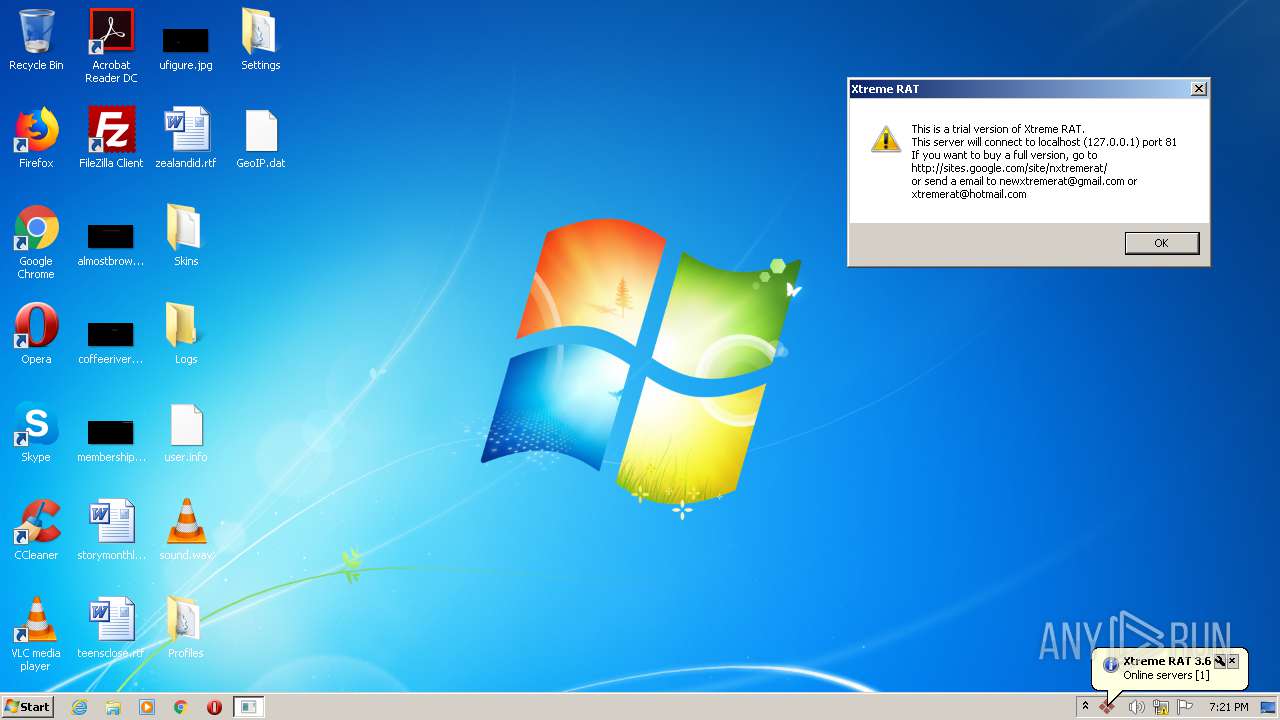Image resolution: width=1280 pixels, height=720 pixels.
Task: Launch the Skype shortcut
Action: [36, 432]
